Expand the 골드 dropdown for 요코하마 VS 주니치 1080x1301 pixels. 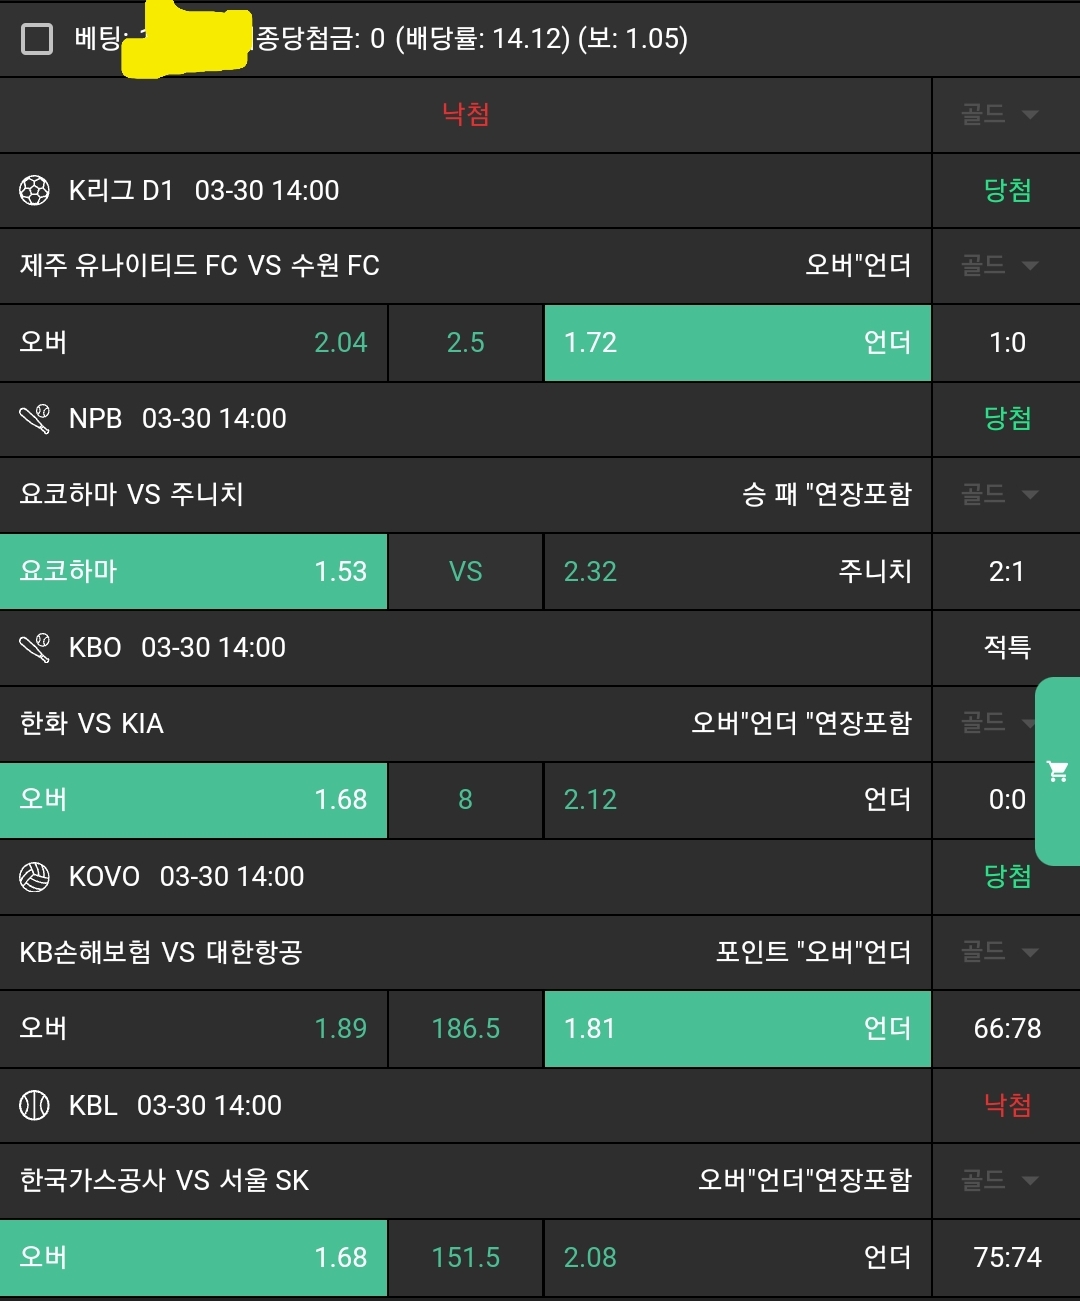(x=1001, y=494)
